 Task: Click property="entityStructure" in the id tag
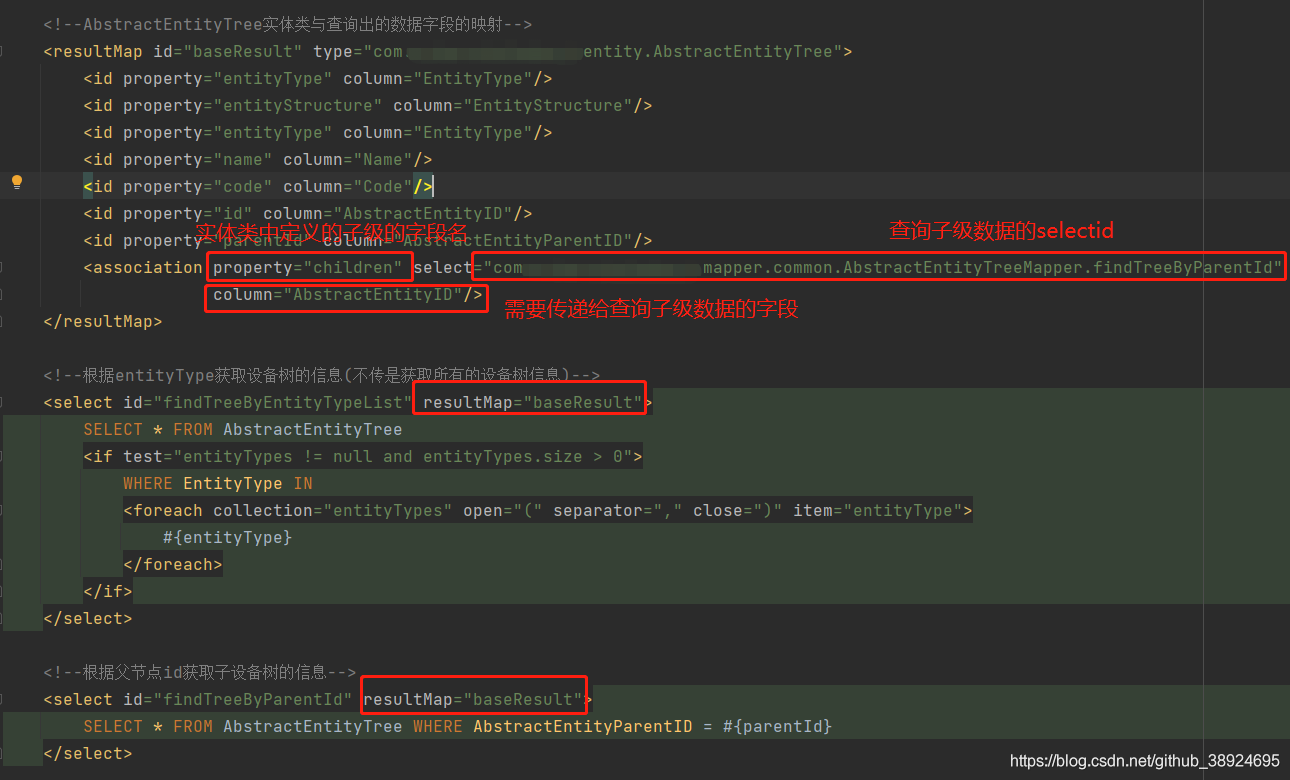pyautogui.click(x=253, y=105)
